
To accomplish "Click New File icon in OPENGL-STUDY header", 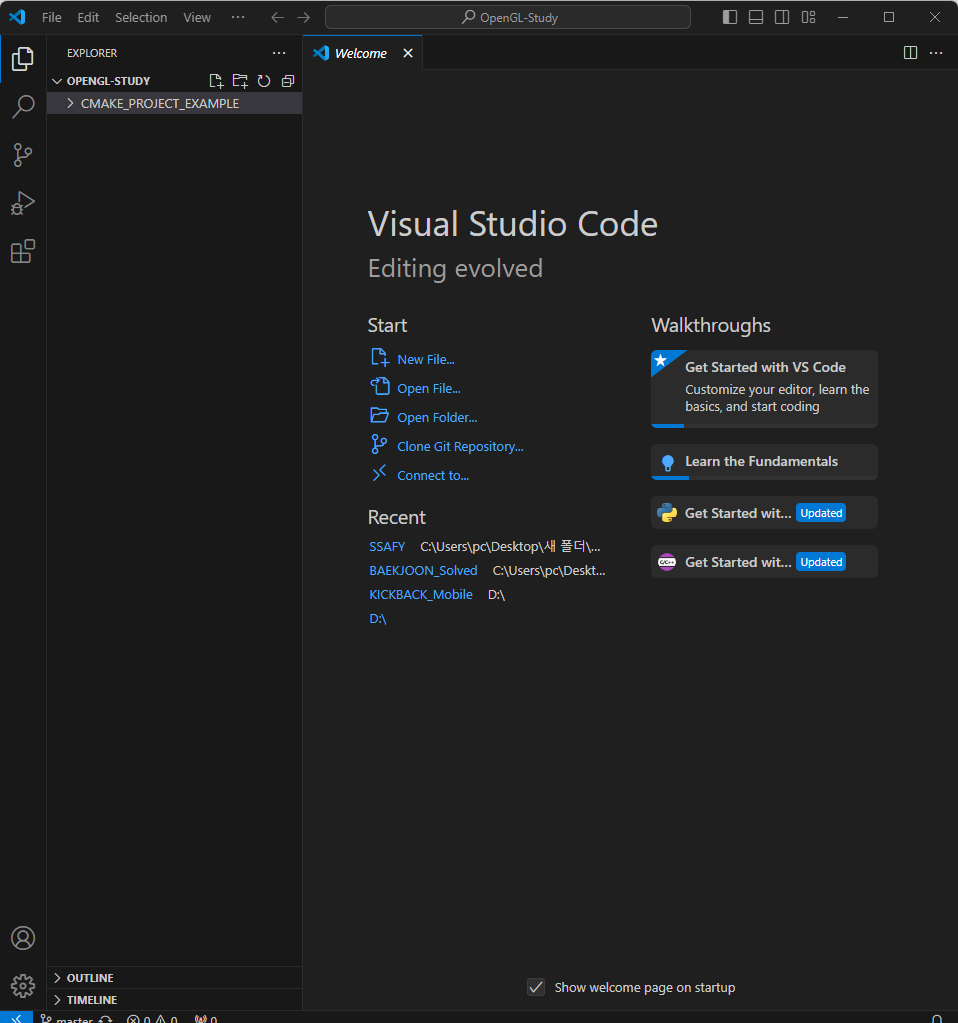I will point(216,81).
